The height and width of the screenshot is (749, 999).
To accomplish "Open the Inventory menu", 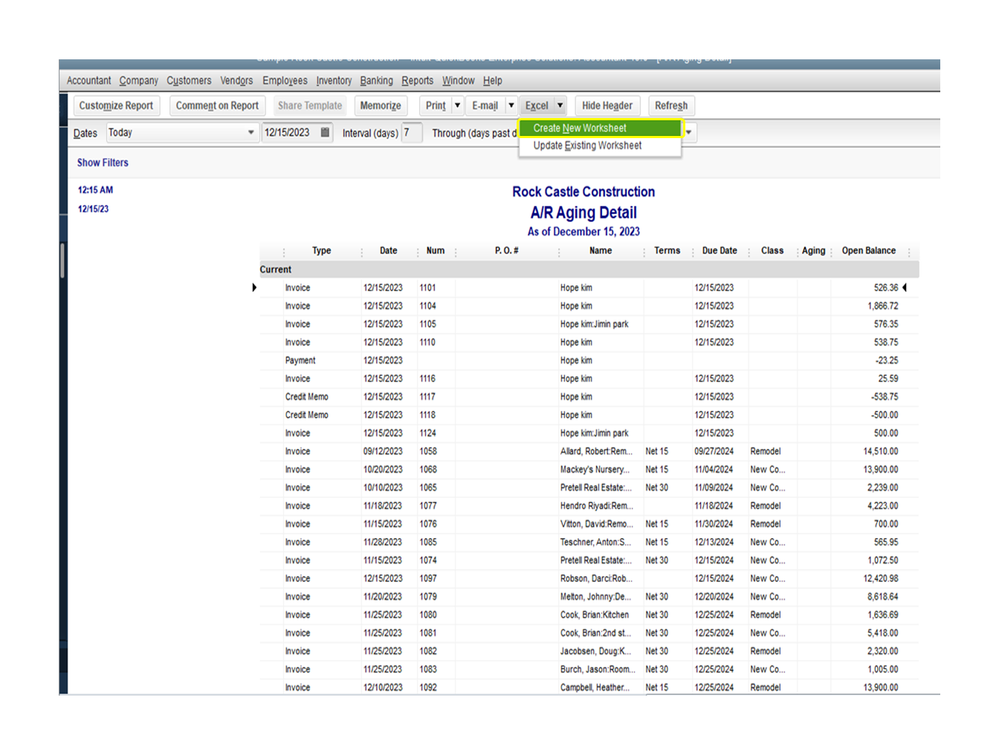I will (x=334, y=81).
